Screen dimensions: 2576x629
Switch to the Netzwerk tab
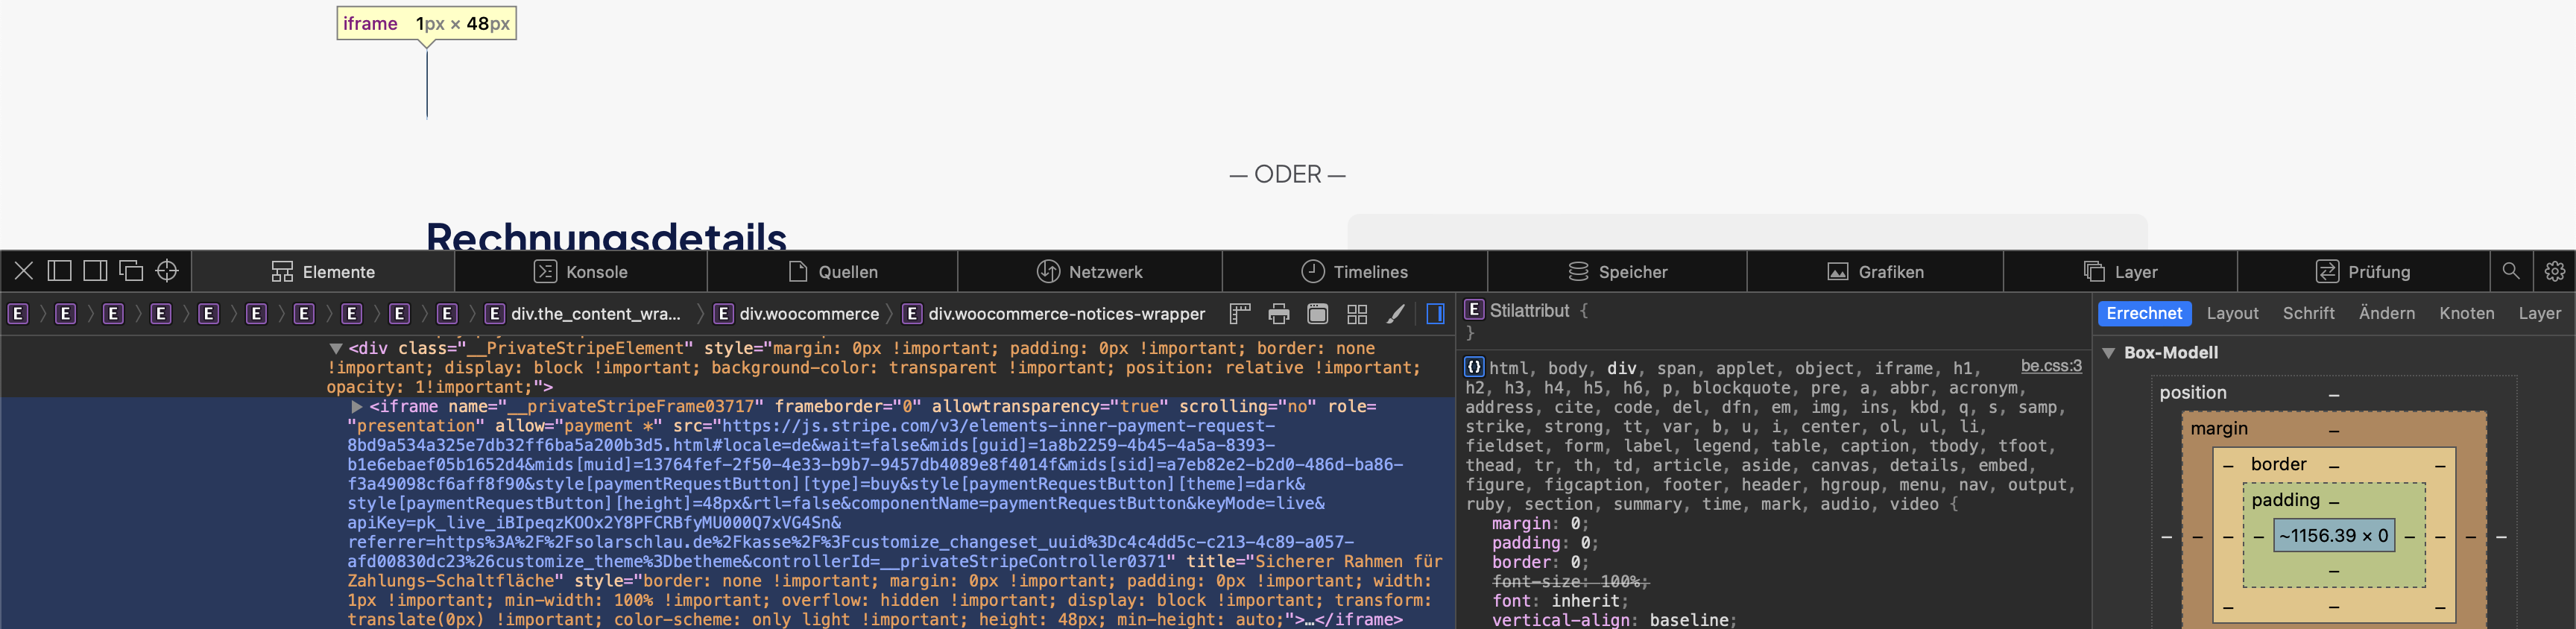click(1090, 272)
